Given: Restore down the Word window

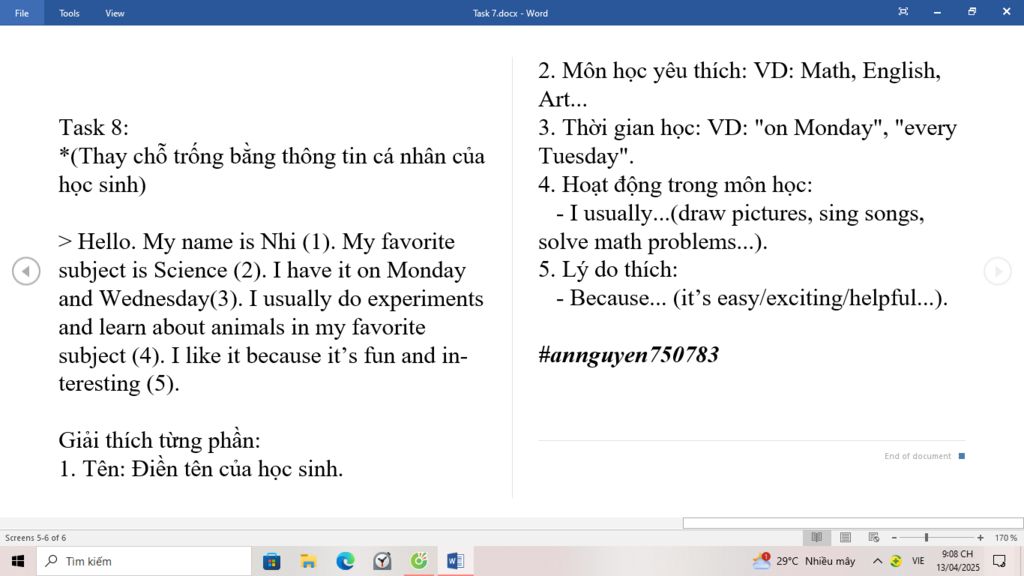Looking at the screenshot, I should coord(972,12).
